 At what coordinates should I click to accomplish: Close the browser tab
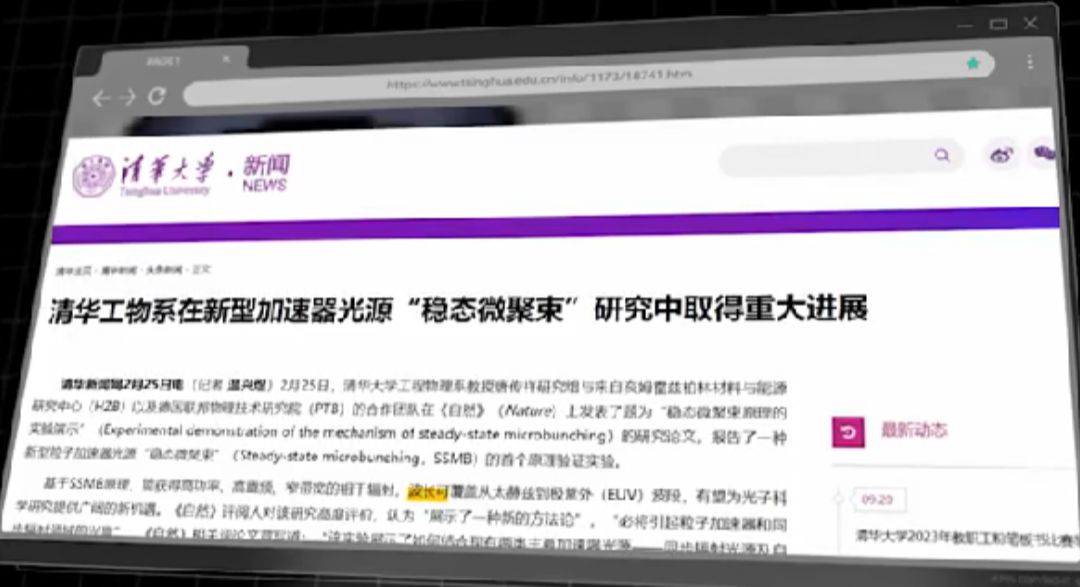click(226, 60)
